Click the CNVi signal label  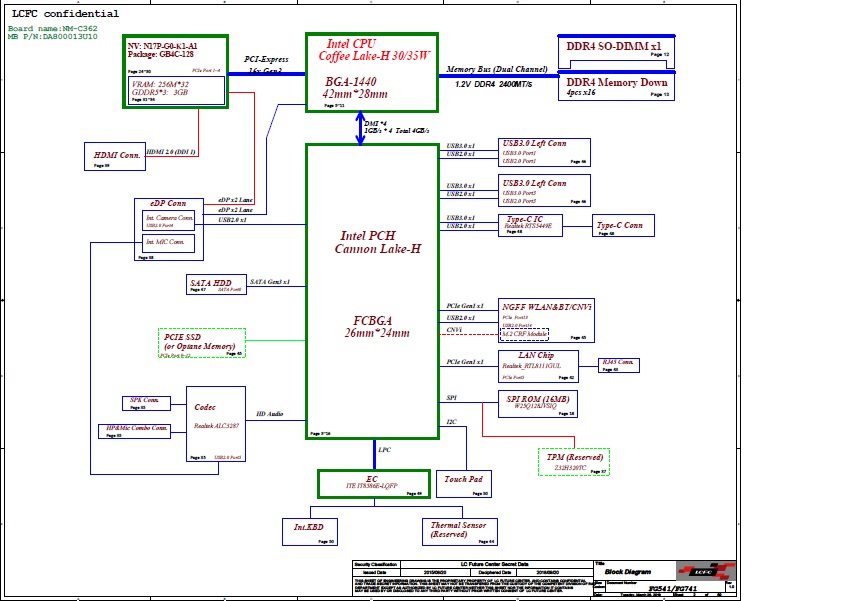[x=454, y=330]
